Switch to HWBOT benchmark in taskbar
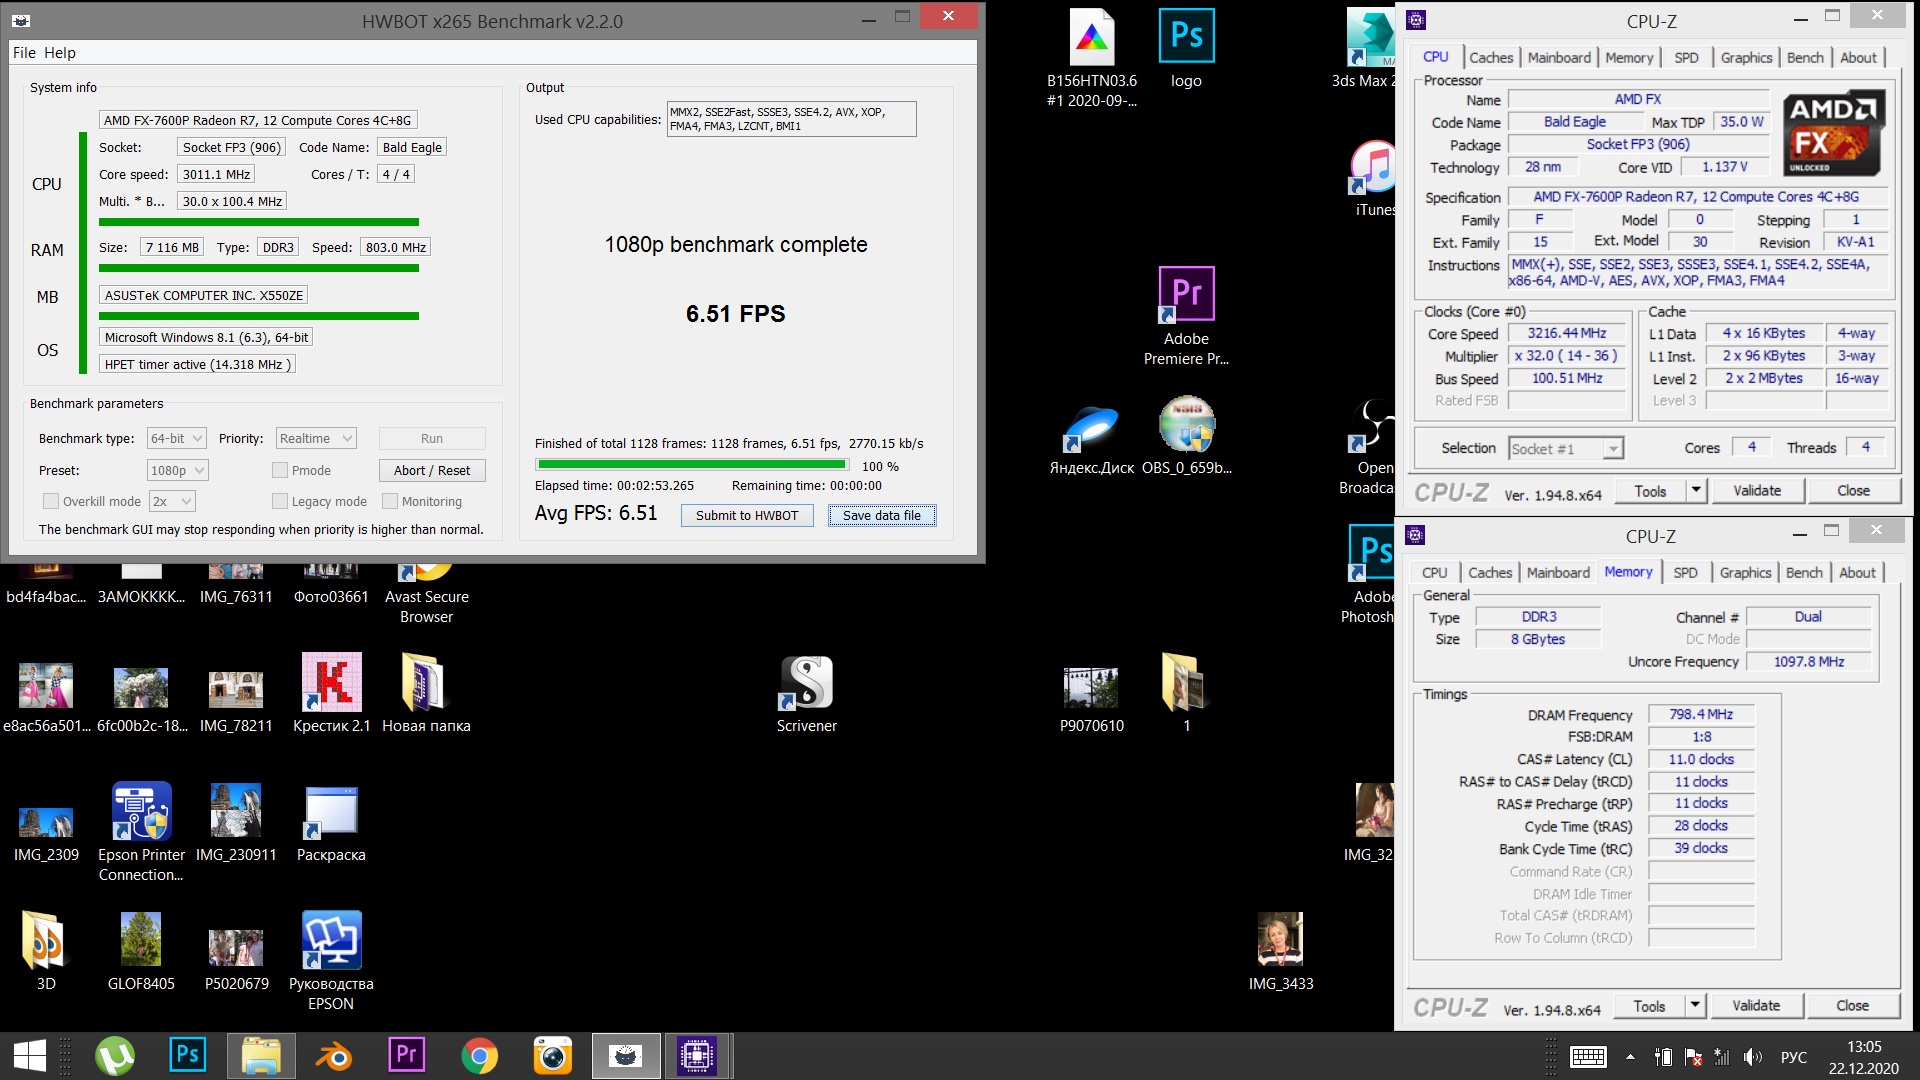This screenshot has height=1080, width=1920. pos(625,1056)
